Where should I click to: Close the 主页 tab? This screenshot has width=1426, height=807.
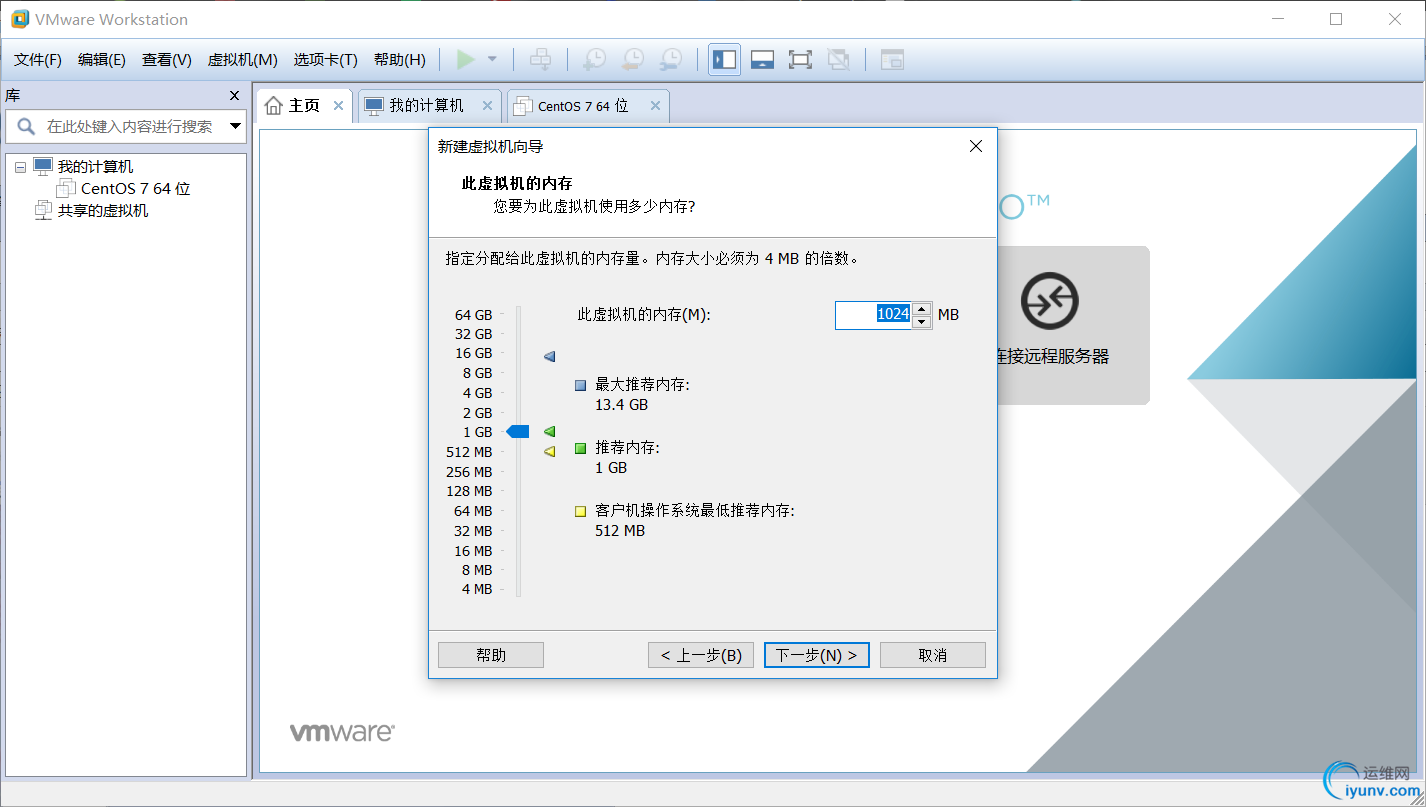pyautogui.click(x=339, y=105)
